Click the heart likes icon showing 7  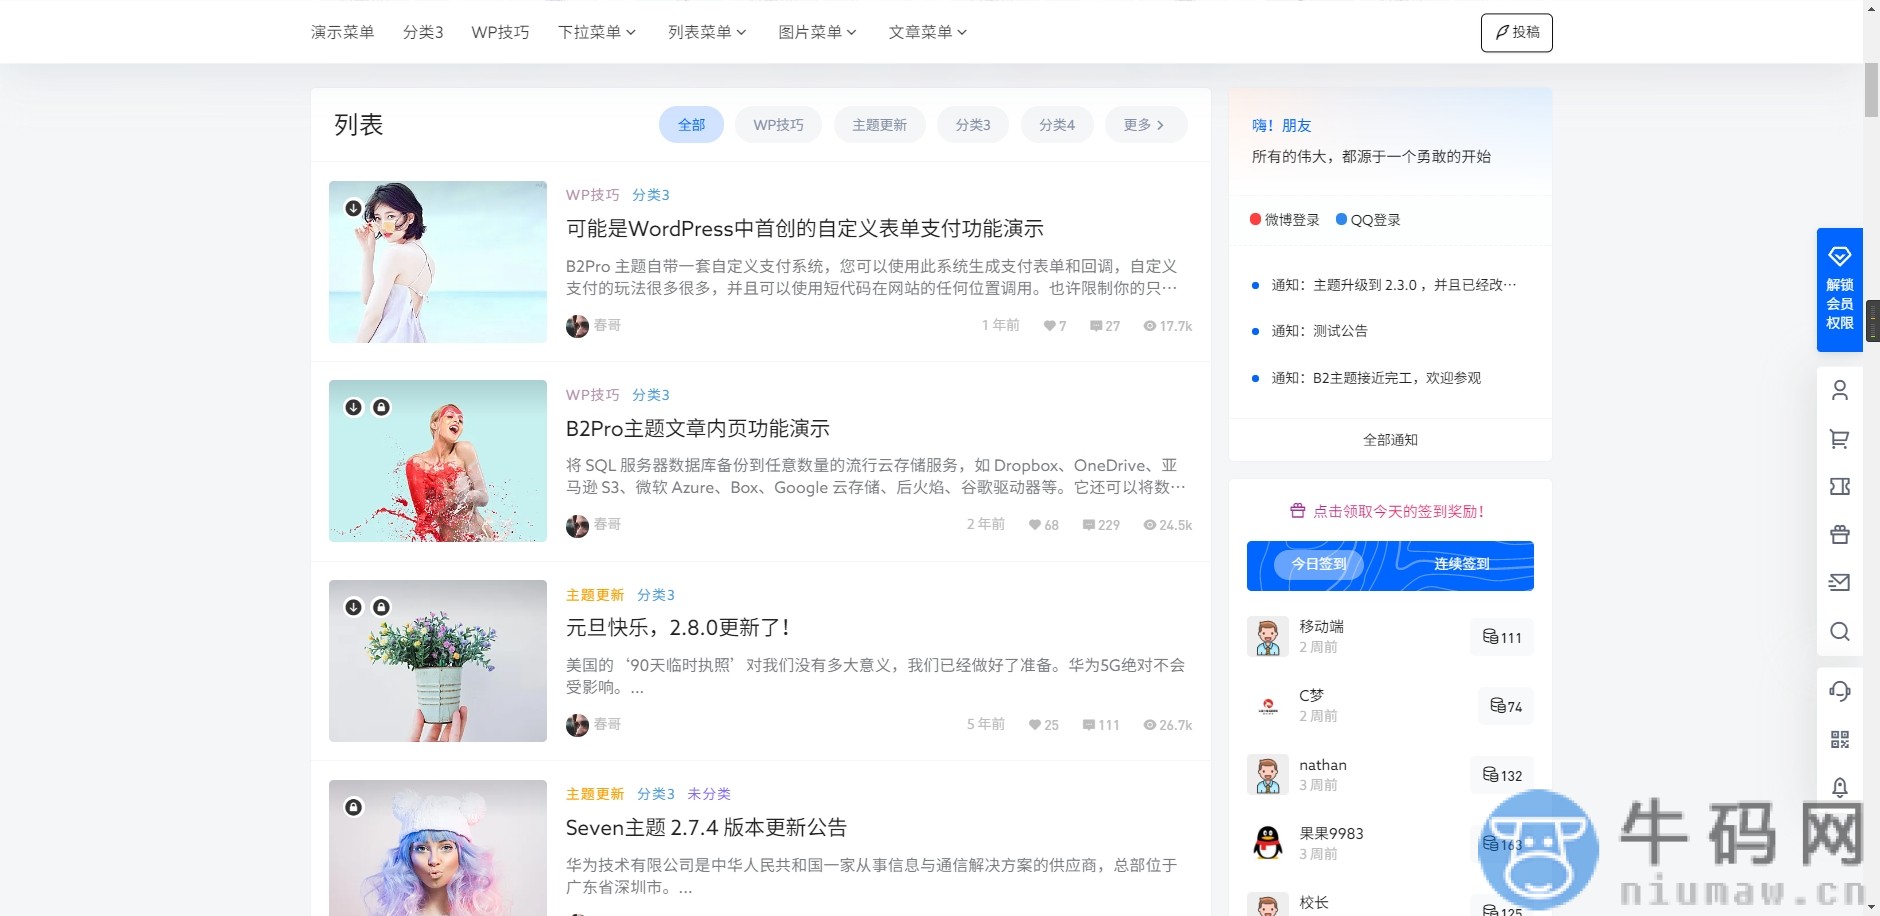coord(1049,326)
